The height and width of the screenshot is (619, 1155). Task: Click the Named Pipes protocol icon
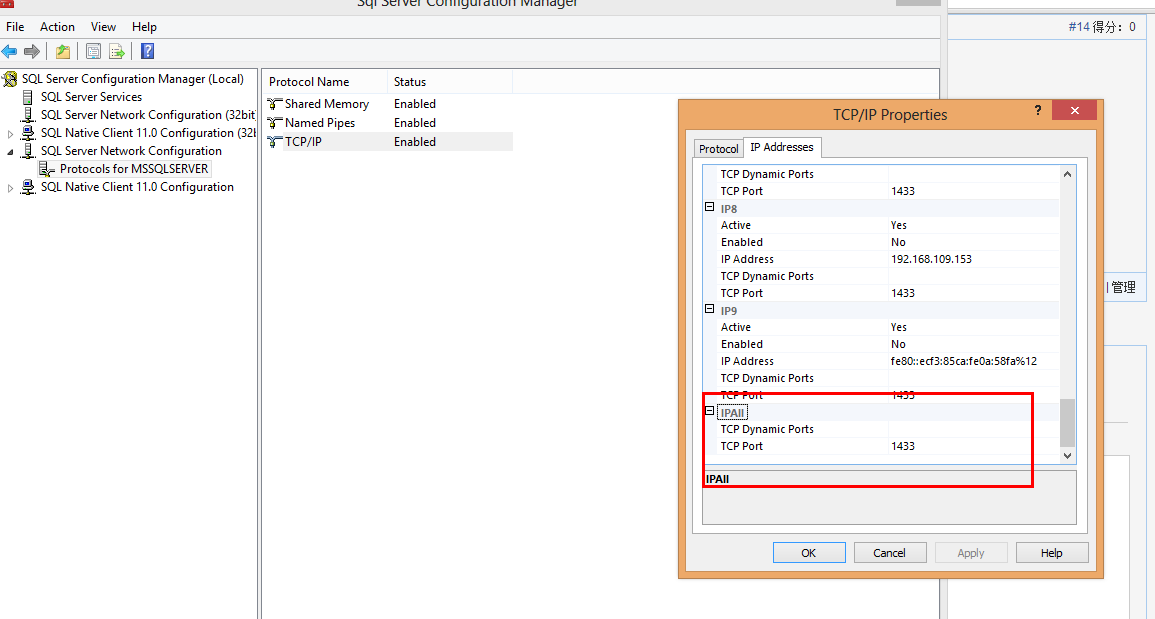coord(275,123)
